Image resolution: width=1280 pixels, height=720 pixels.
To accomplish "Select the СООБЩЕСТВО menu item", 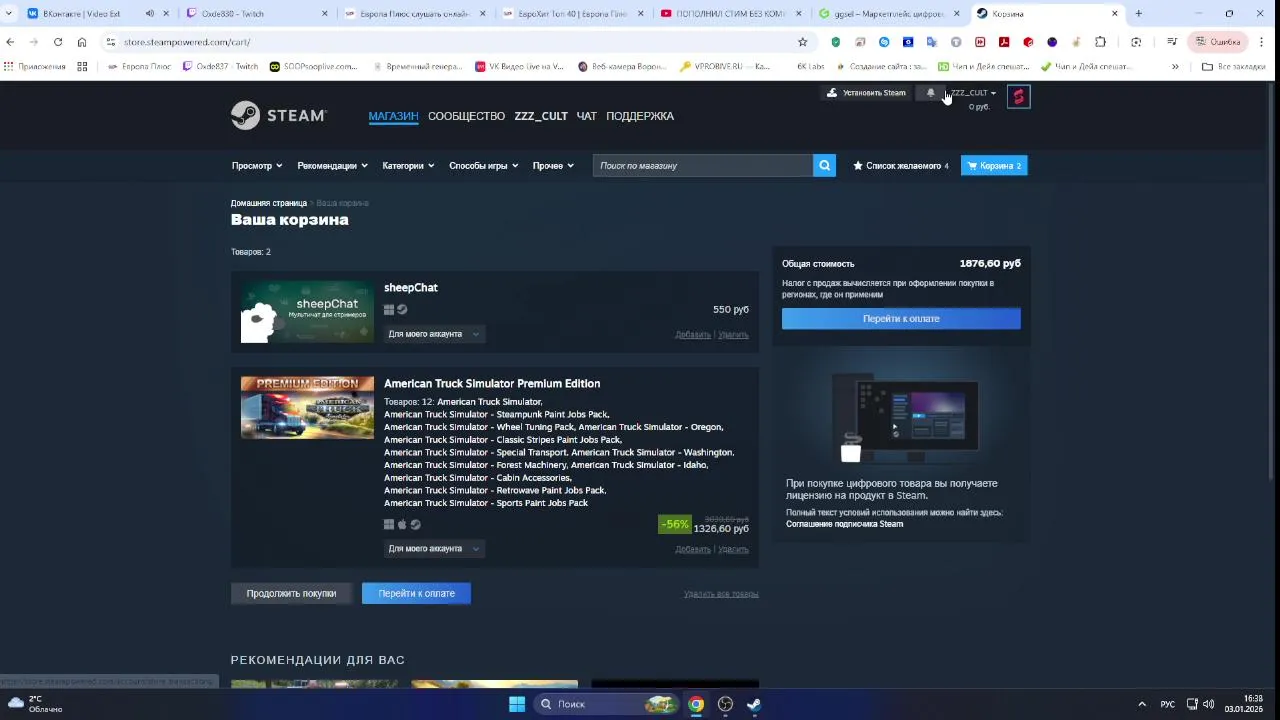I will click(x=466, y=116).
